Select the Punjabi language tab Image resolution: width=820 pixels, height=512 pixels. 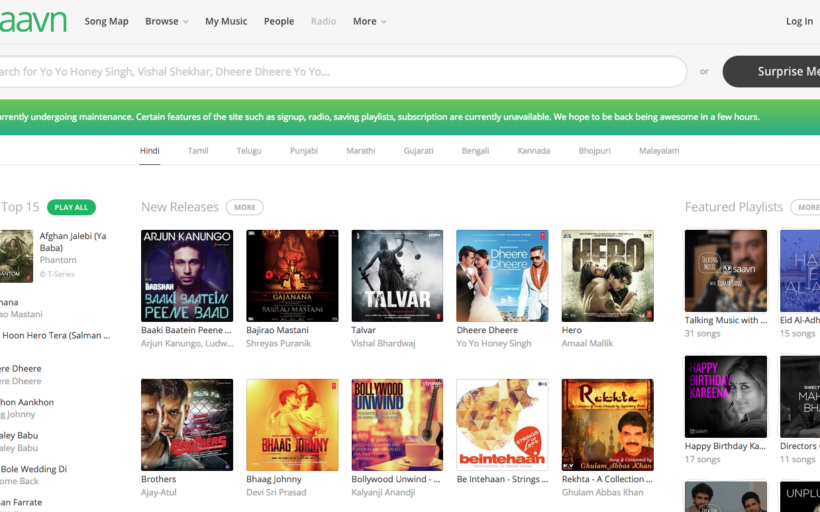click(304, 151)
